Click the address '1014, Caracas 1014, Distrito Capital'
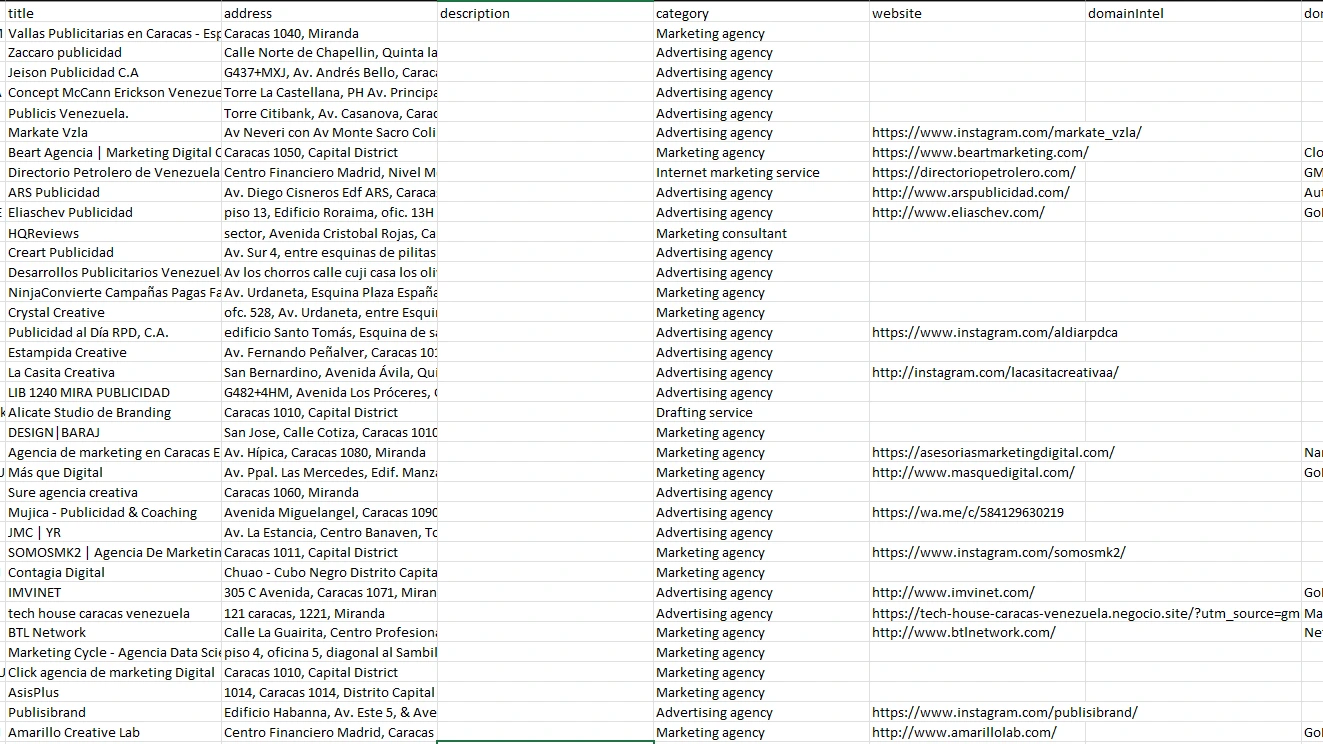Image resolution: width=1323 pixels, height=744 pixels. 329,693
